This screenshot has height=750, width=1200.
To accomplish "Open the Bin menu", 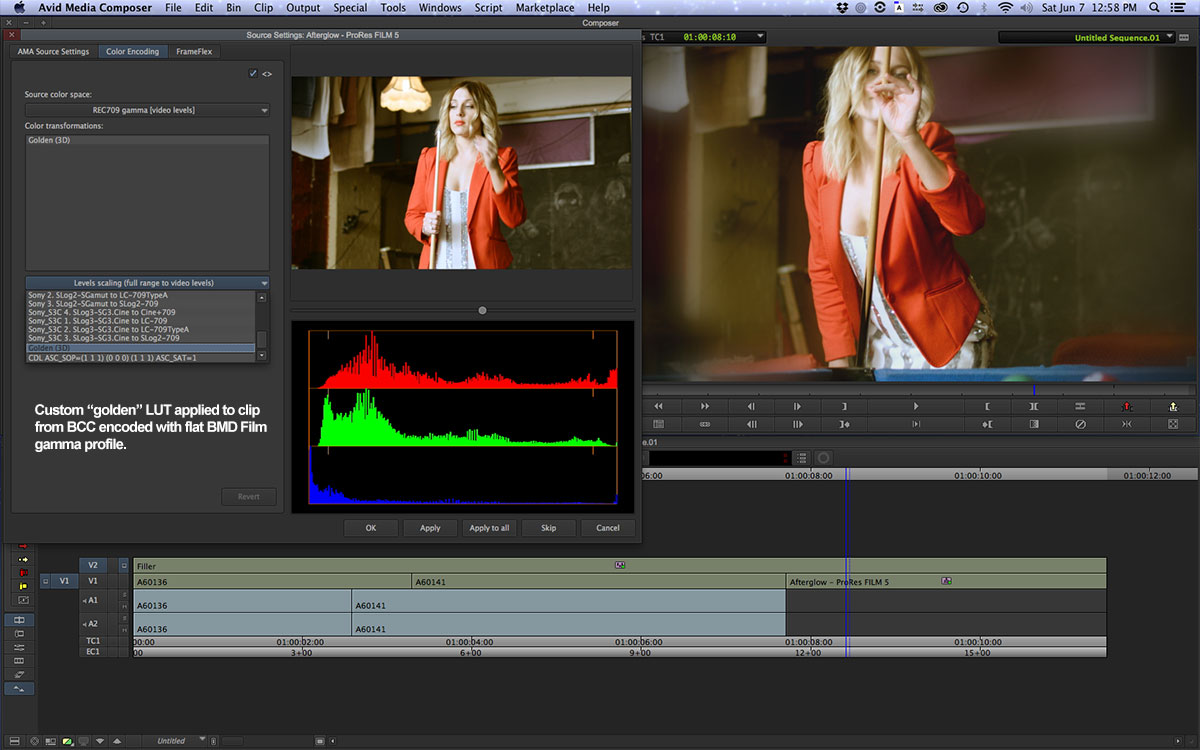I will 233,8.
